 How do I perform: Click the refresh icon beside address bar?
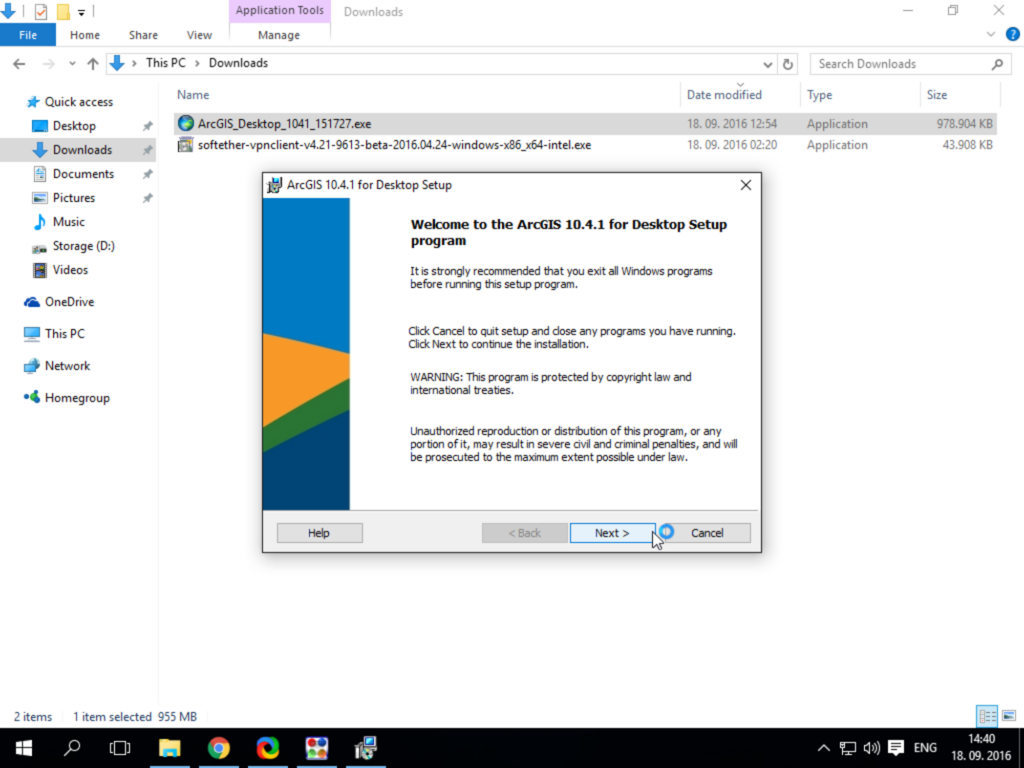point(788,64)
